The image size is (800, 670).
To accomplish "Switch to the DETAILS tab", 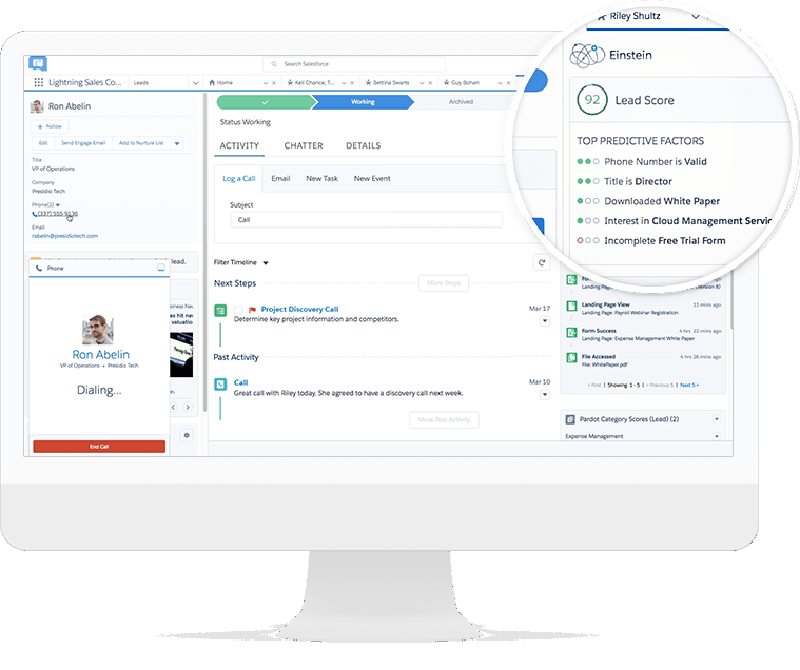I will (x=363, y=146).
